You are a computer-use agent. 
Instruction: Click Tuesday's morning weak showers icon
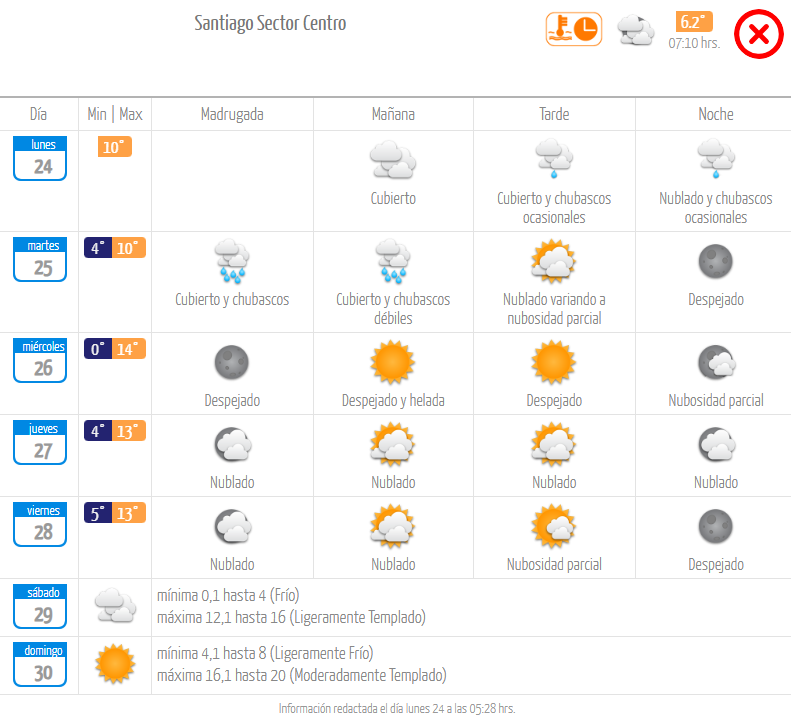tap(393, 261)
